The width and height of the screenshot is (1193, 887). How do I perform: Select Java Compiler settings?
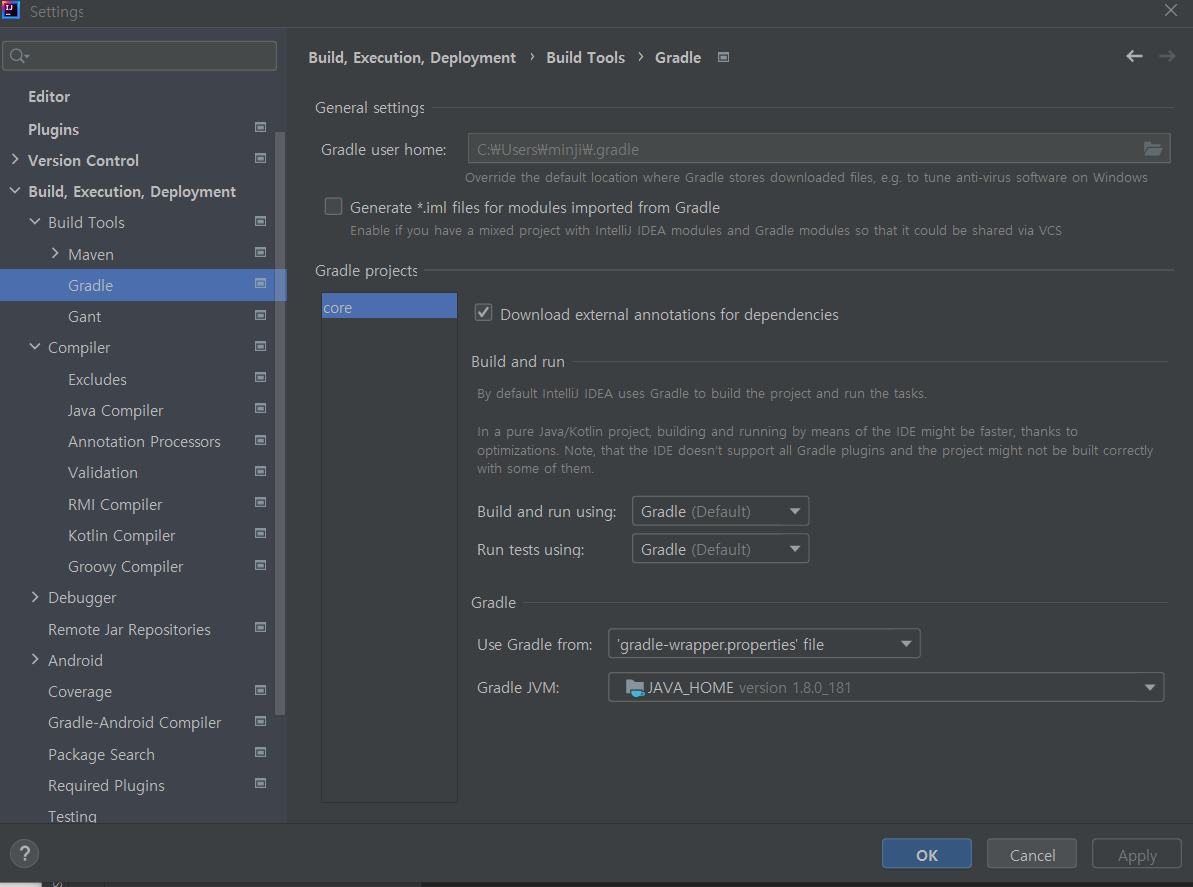(x=116, y=411)
